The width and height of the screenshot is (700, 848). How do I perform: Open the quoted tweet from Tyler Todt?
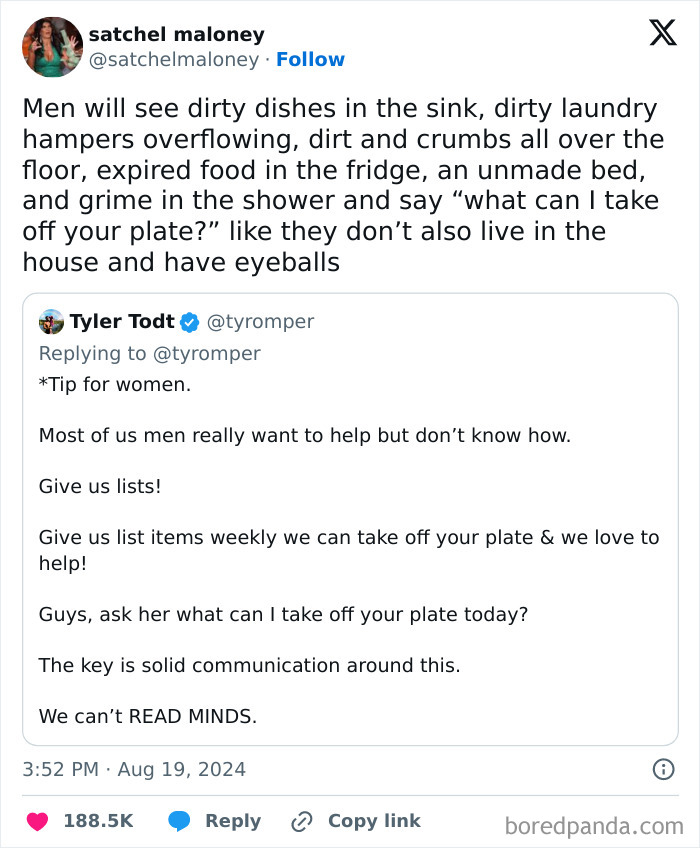[x=350, y=520]
